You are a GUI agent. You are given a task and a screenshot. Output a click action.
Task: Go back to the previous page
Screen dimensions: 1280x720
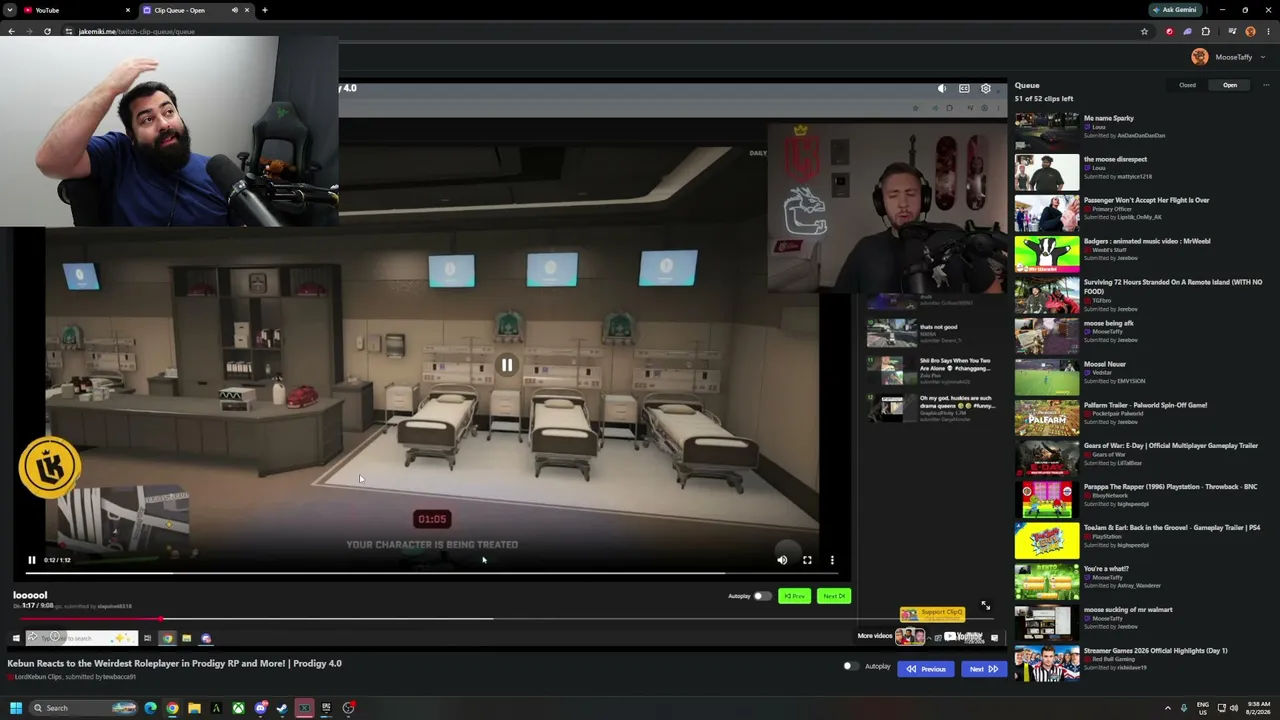(11, 31)
